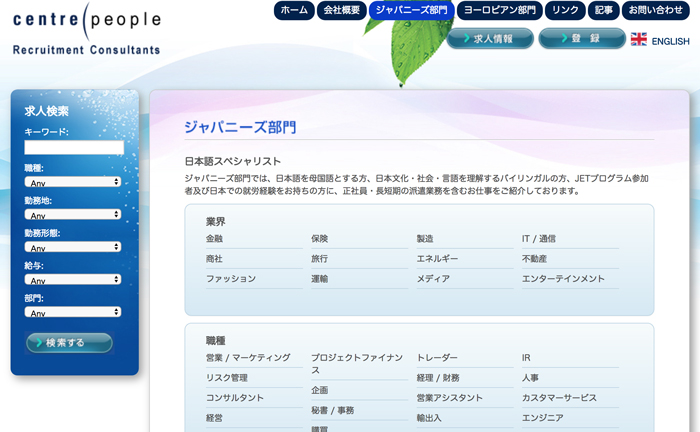Open the 製造 industry link
The width and height of the screenshot is (700, 432).
point(425,239)
